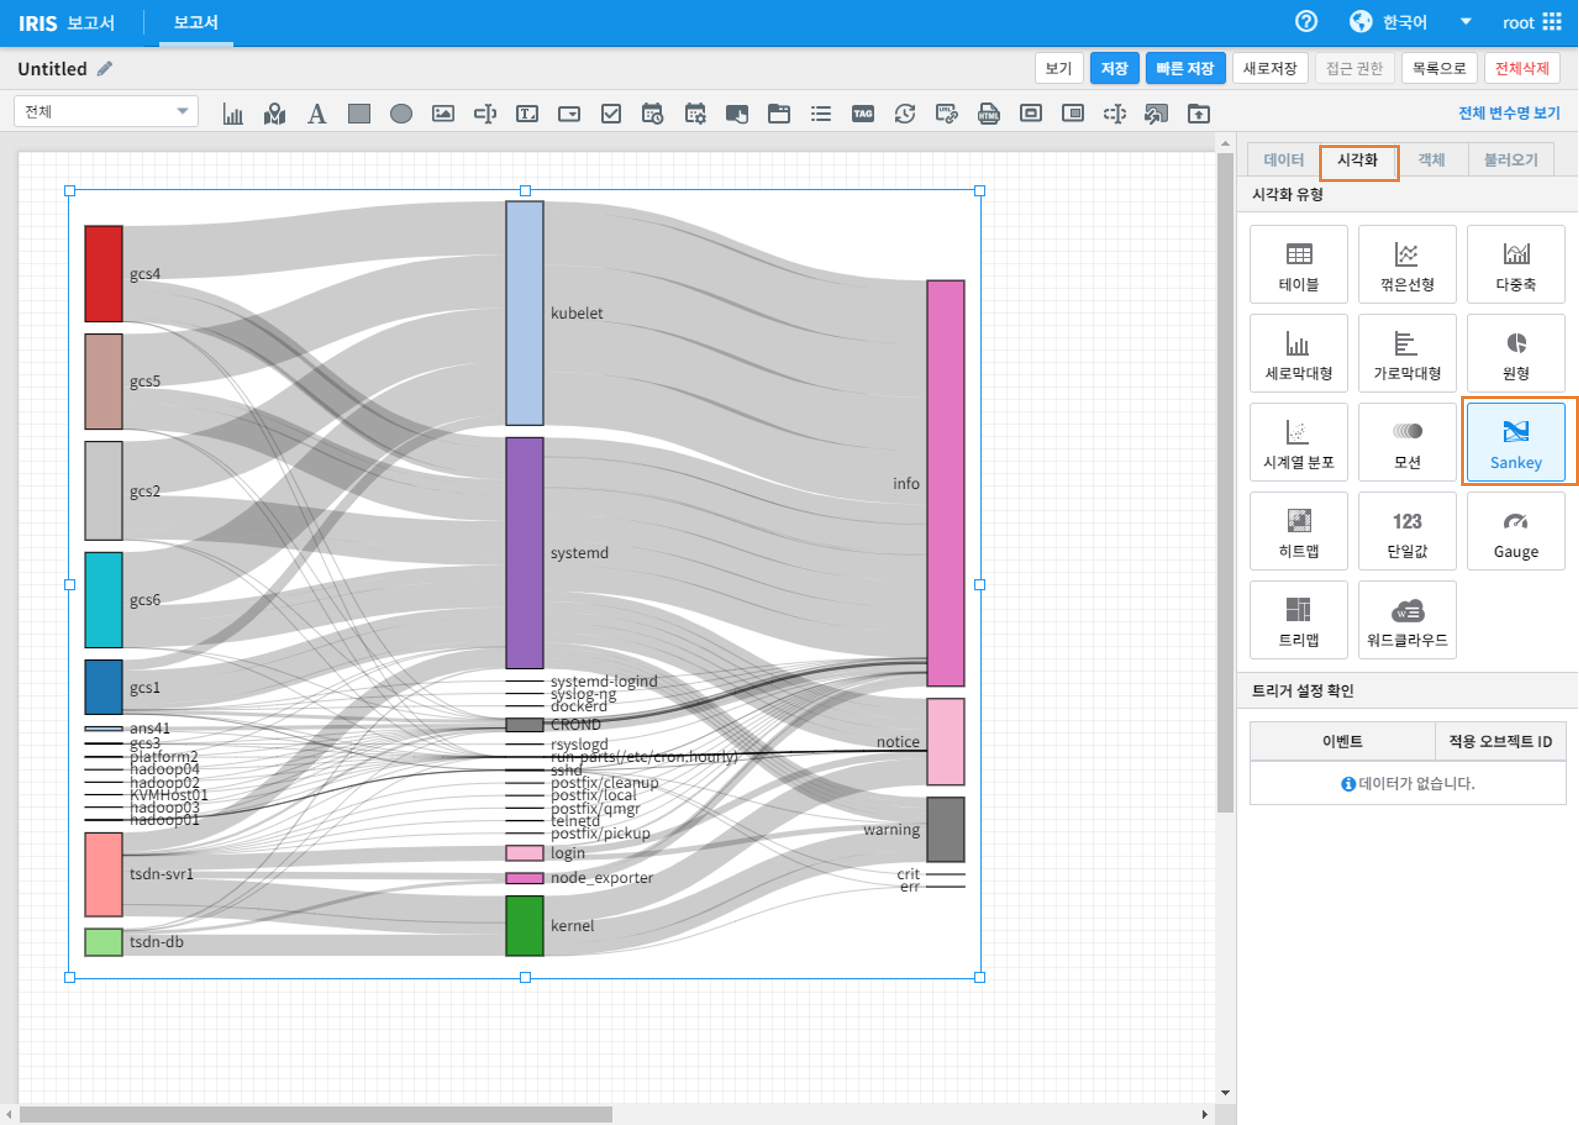Add a chart object from toolbar
Screen dimensions: 1579x1125
tap(233, 114)
